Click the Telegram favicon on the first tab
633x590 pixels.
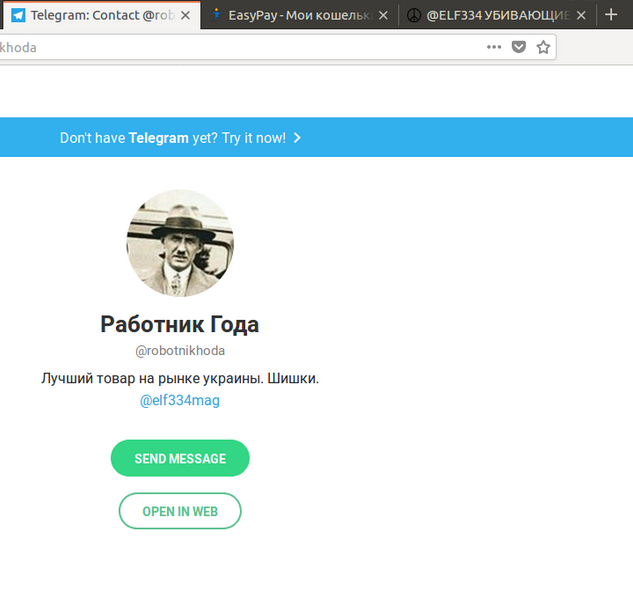click(18, 16)
